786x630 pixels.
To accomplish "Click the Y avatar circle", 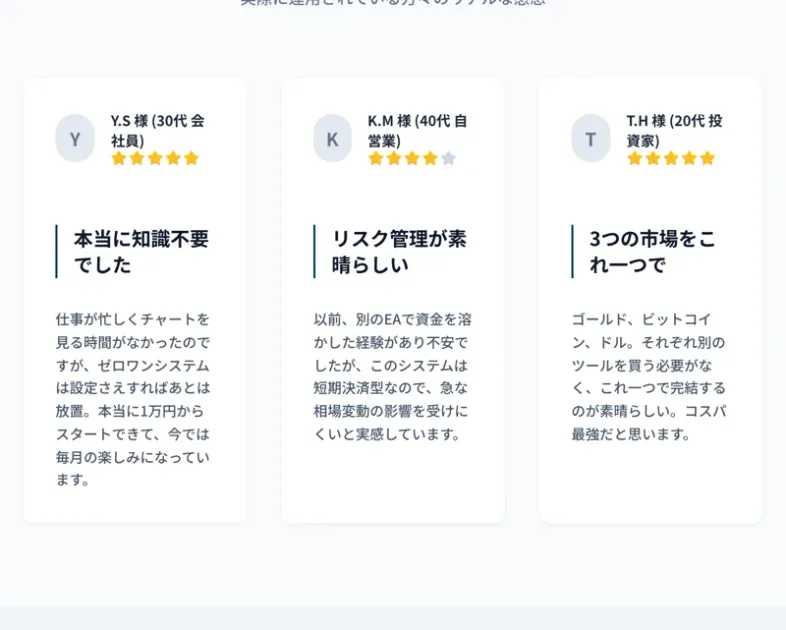I will point(75,138).
